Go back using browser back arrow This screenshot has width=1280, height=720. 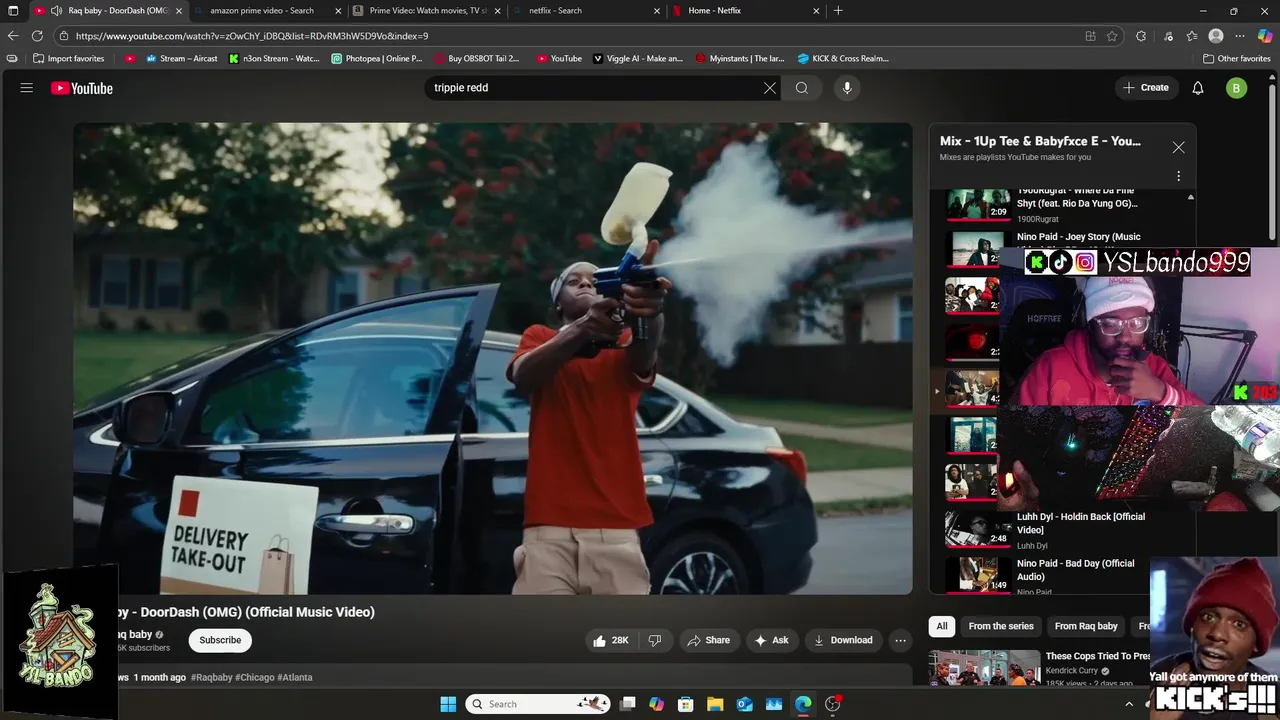point(13,36)
